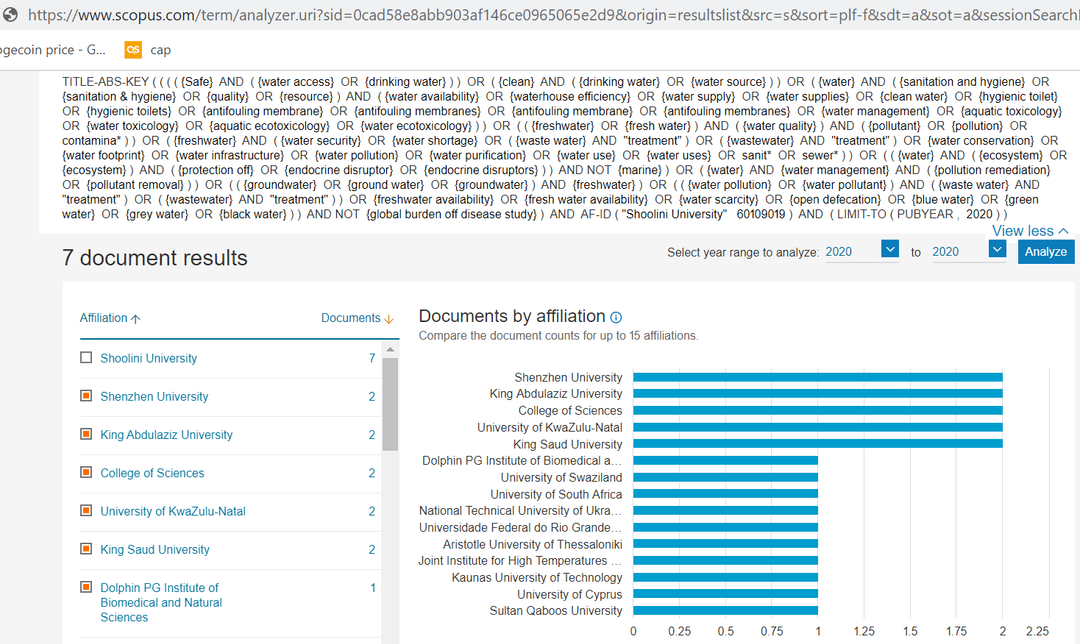The image size is (1080, 644).
Task: Click the College of Sciences chart bar
Action: point(818,411)
